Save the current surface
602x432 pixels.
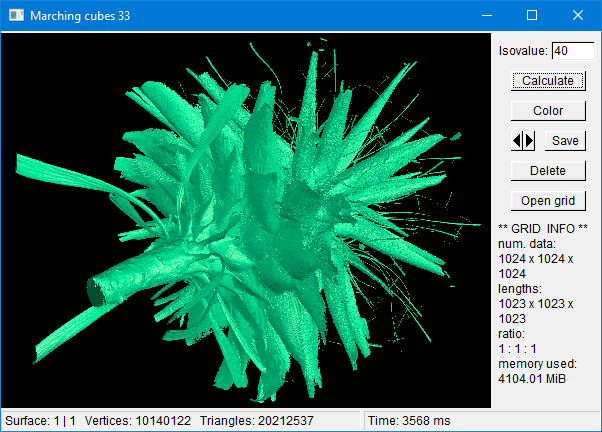565,141
